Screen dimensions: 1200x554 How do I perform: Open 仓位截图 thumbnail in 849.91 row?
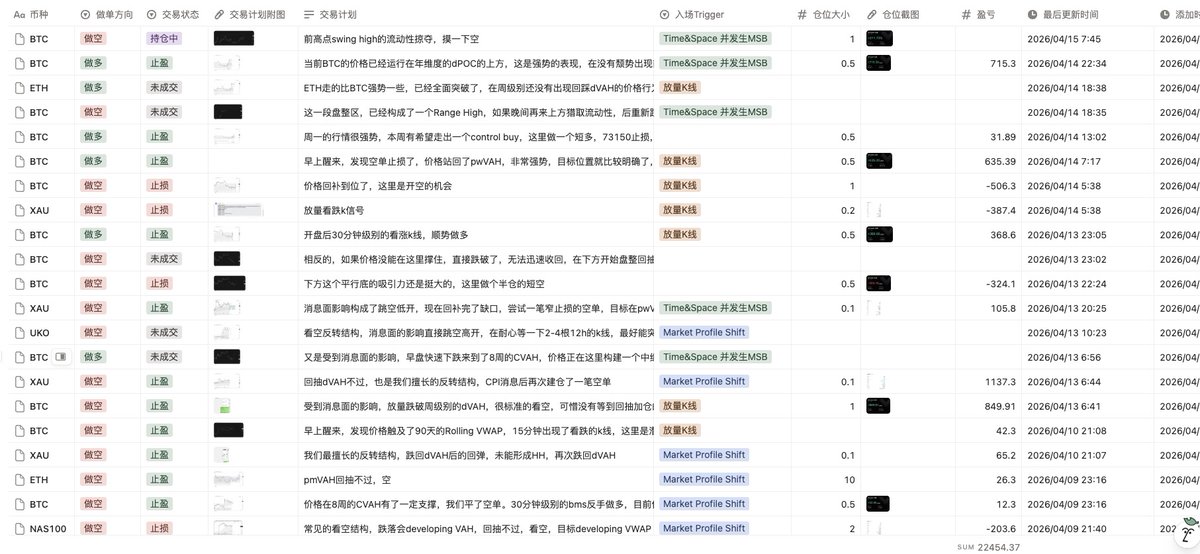[x=879, y=407]
